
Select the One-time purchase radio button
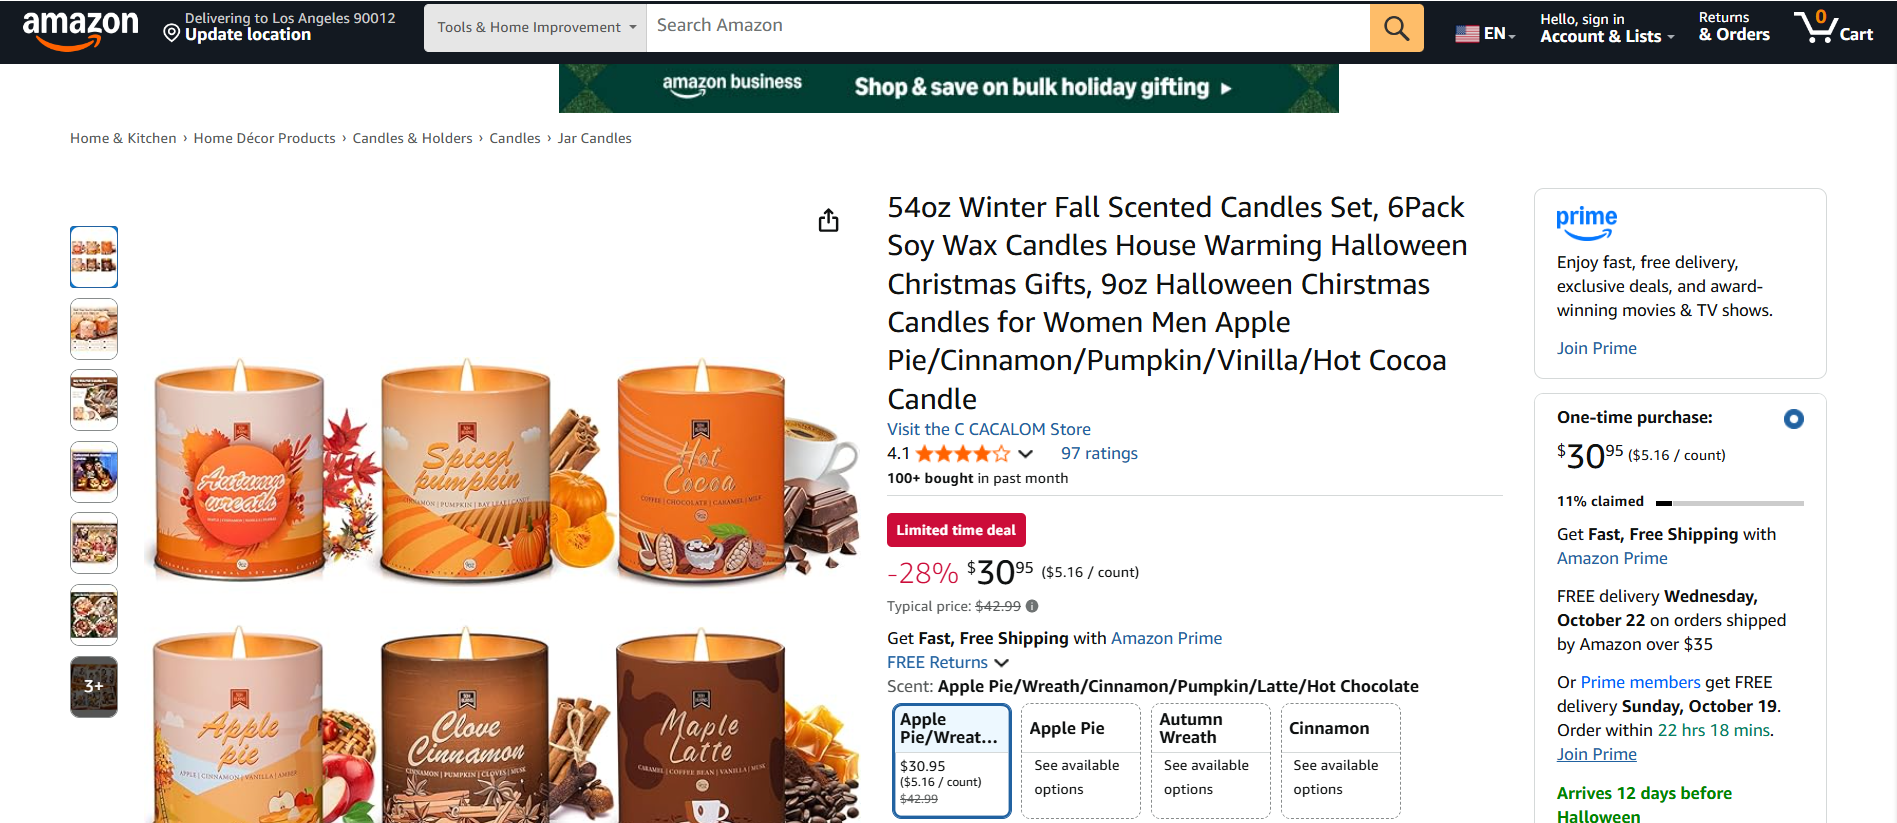click(x=1793, y=419)
